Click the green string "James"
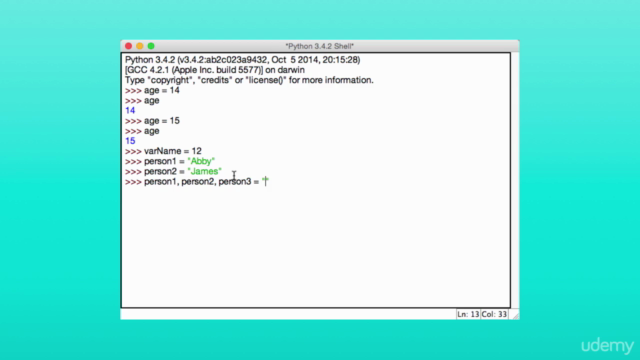The height and width of the screenshot is (360, 640). [x=204, y=171]
